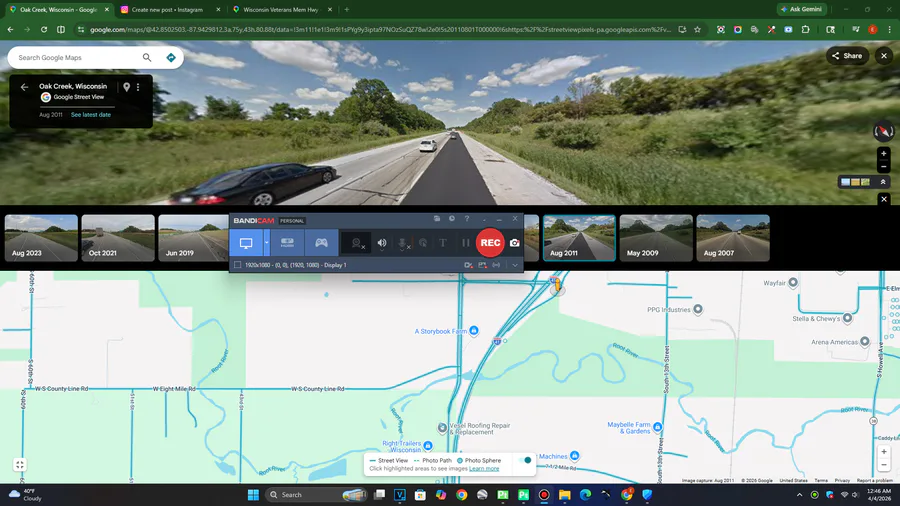Switch to Create new post Instagram tab
Image resolution: width=900 pixels, height=506 pixels.
pos(170,10)
